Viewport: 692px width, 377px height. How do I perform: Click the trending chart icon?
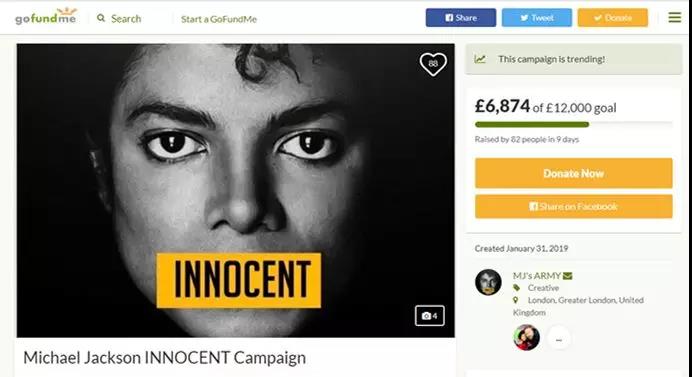(x=480, y=59)
